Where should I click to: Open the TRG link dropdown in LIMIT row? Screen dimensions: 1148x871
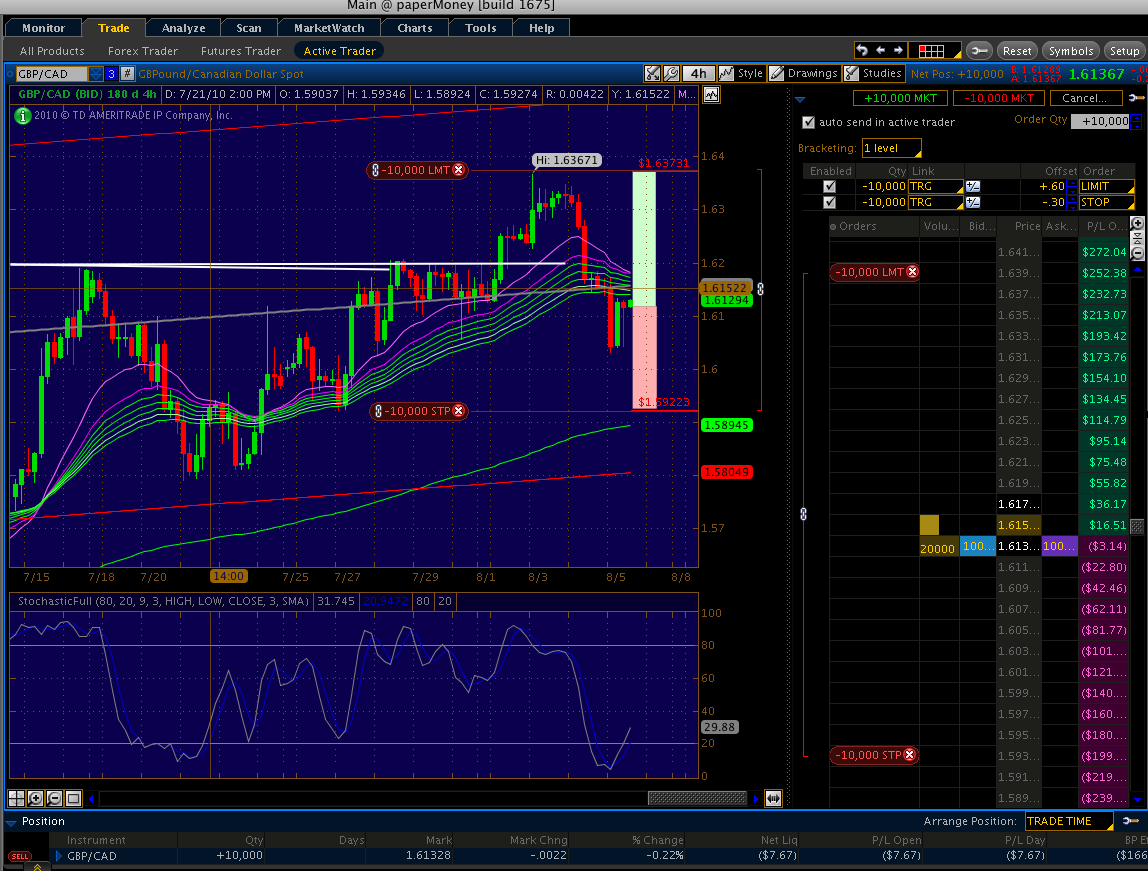(x=936, y=187)
